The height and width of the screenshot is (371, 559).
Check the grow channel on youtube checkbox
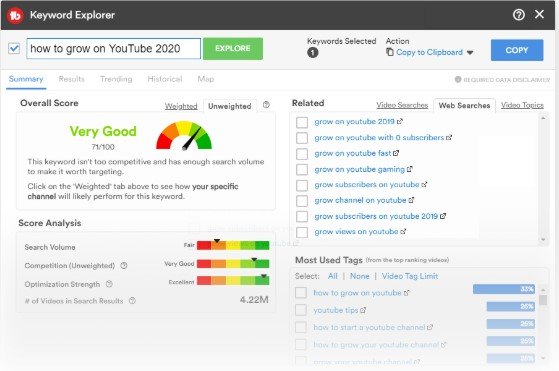tap(302, 201)
